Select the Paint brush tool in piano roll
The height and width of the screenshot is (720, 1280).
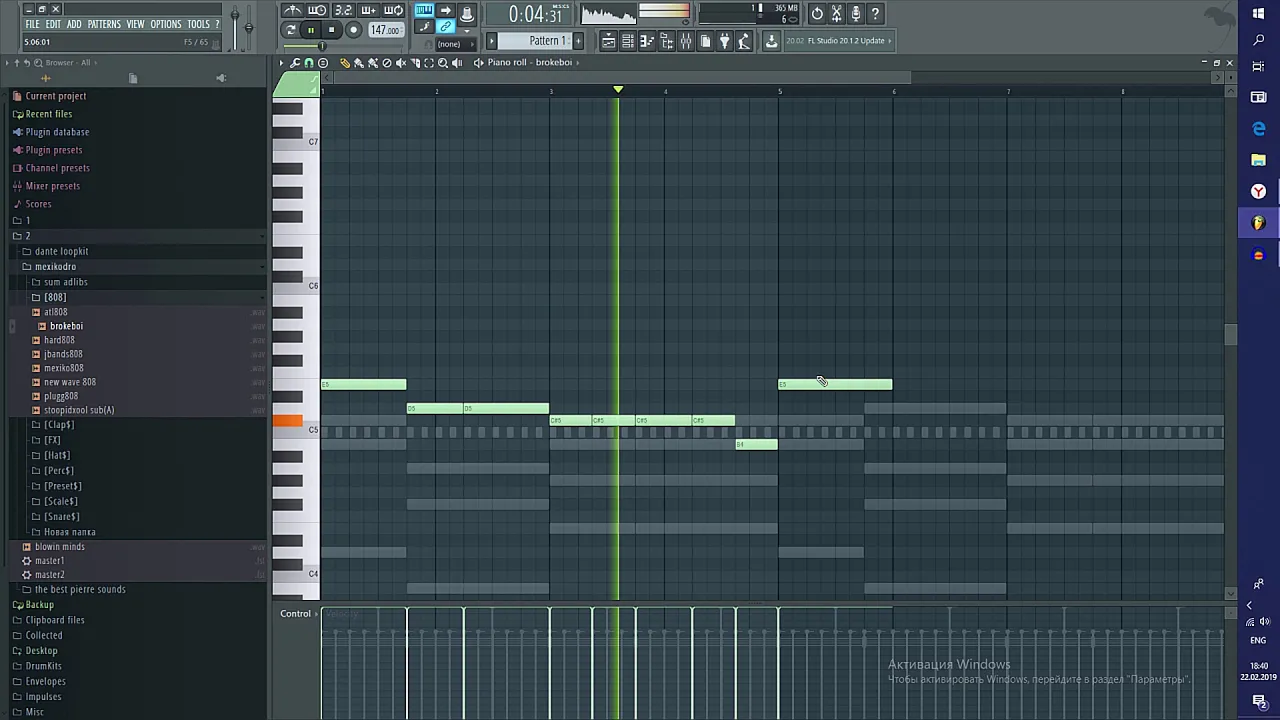359,62
